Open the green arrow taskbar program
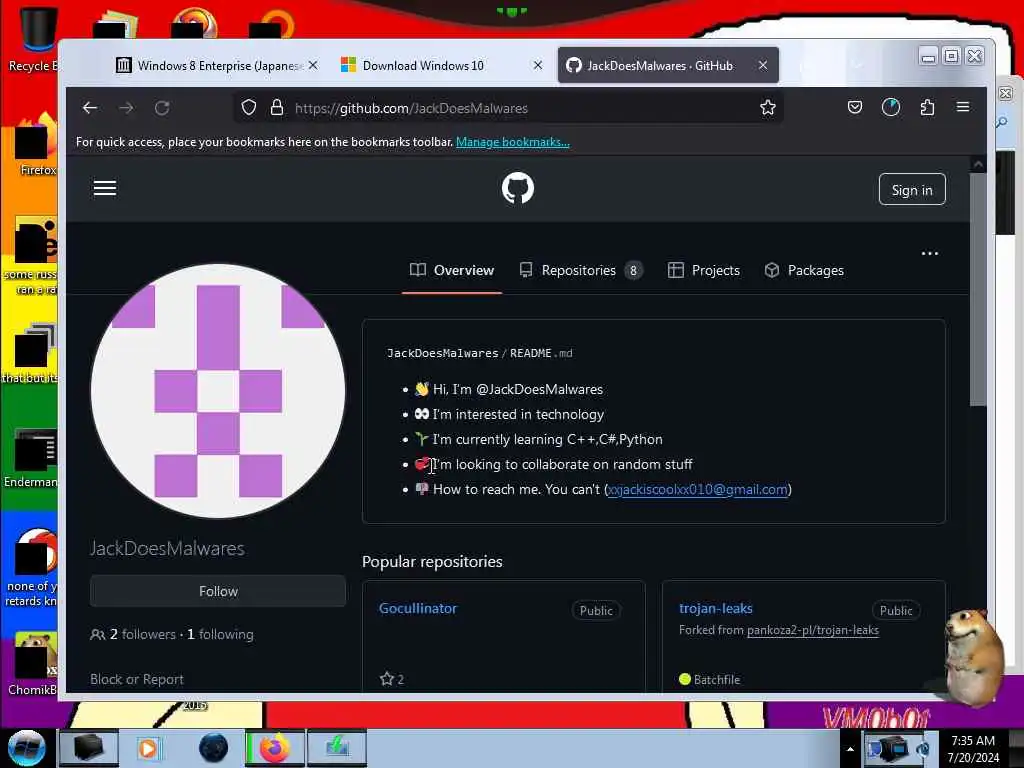 336,748
